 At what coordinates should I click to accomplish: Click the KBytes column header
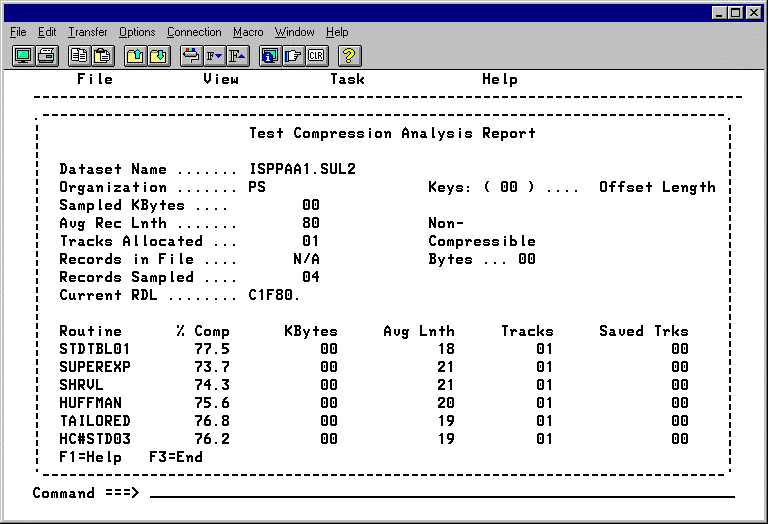coord(311,332)
